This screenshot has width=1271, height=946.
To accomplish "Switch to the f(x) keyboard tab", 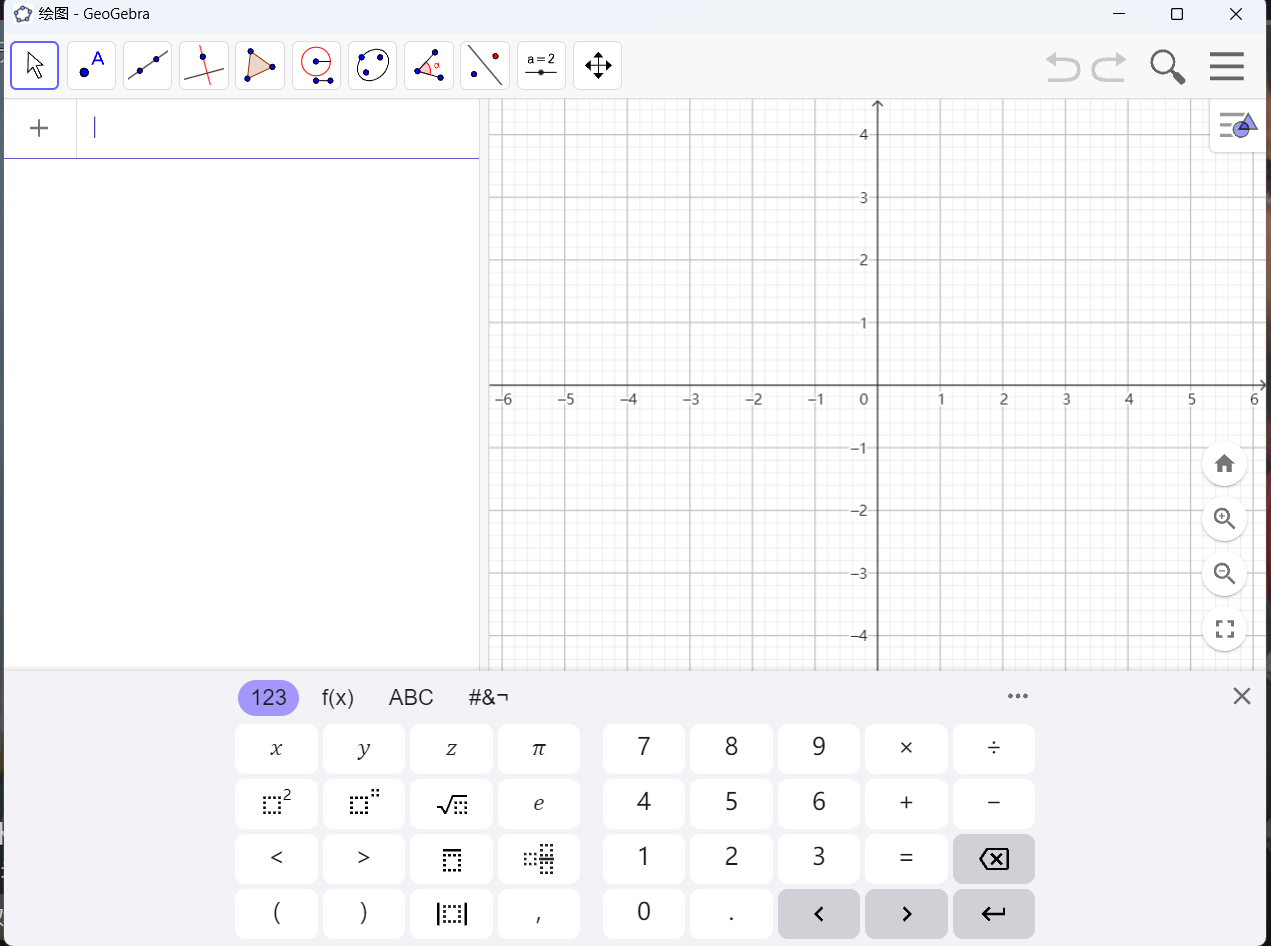I will (338, 698).
